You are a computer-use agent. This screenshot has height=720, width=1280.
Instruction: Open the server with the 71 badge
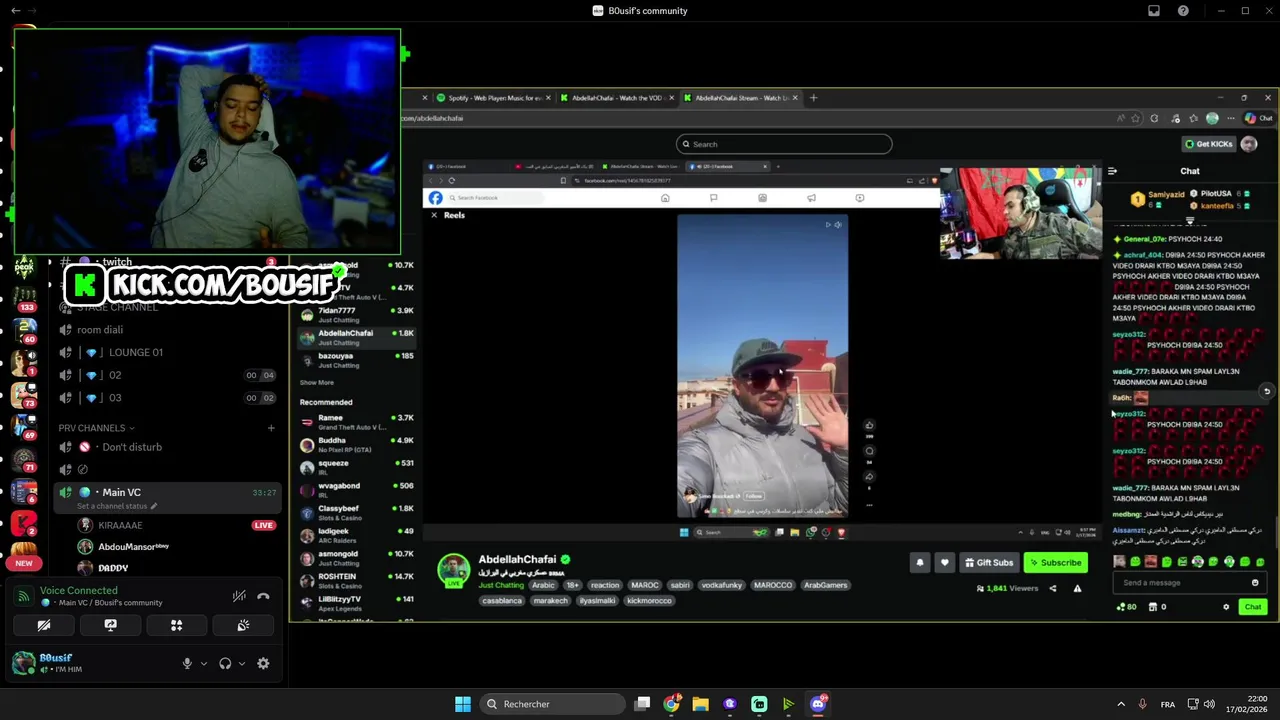pos(24,459)
